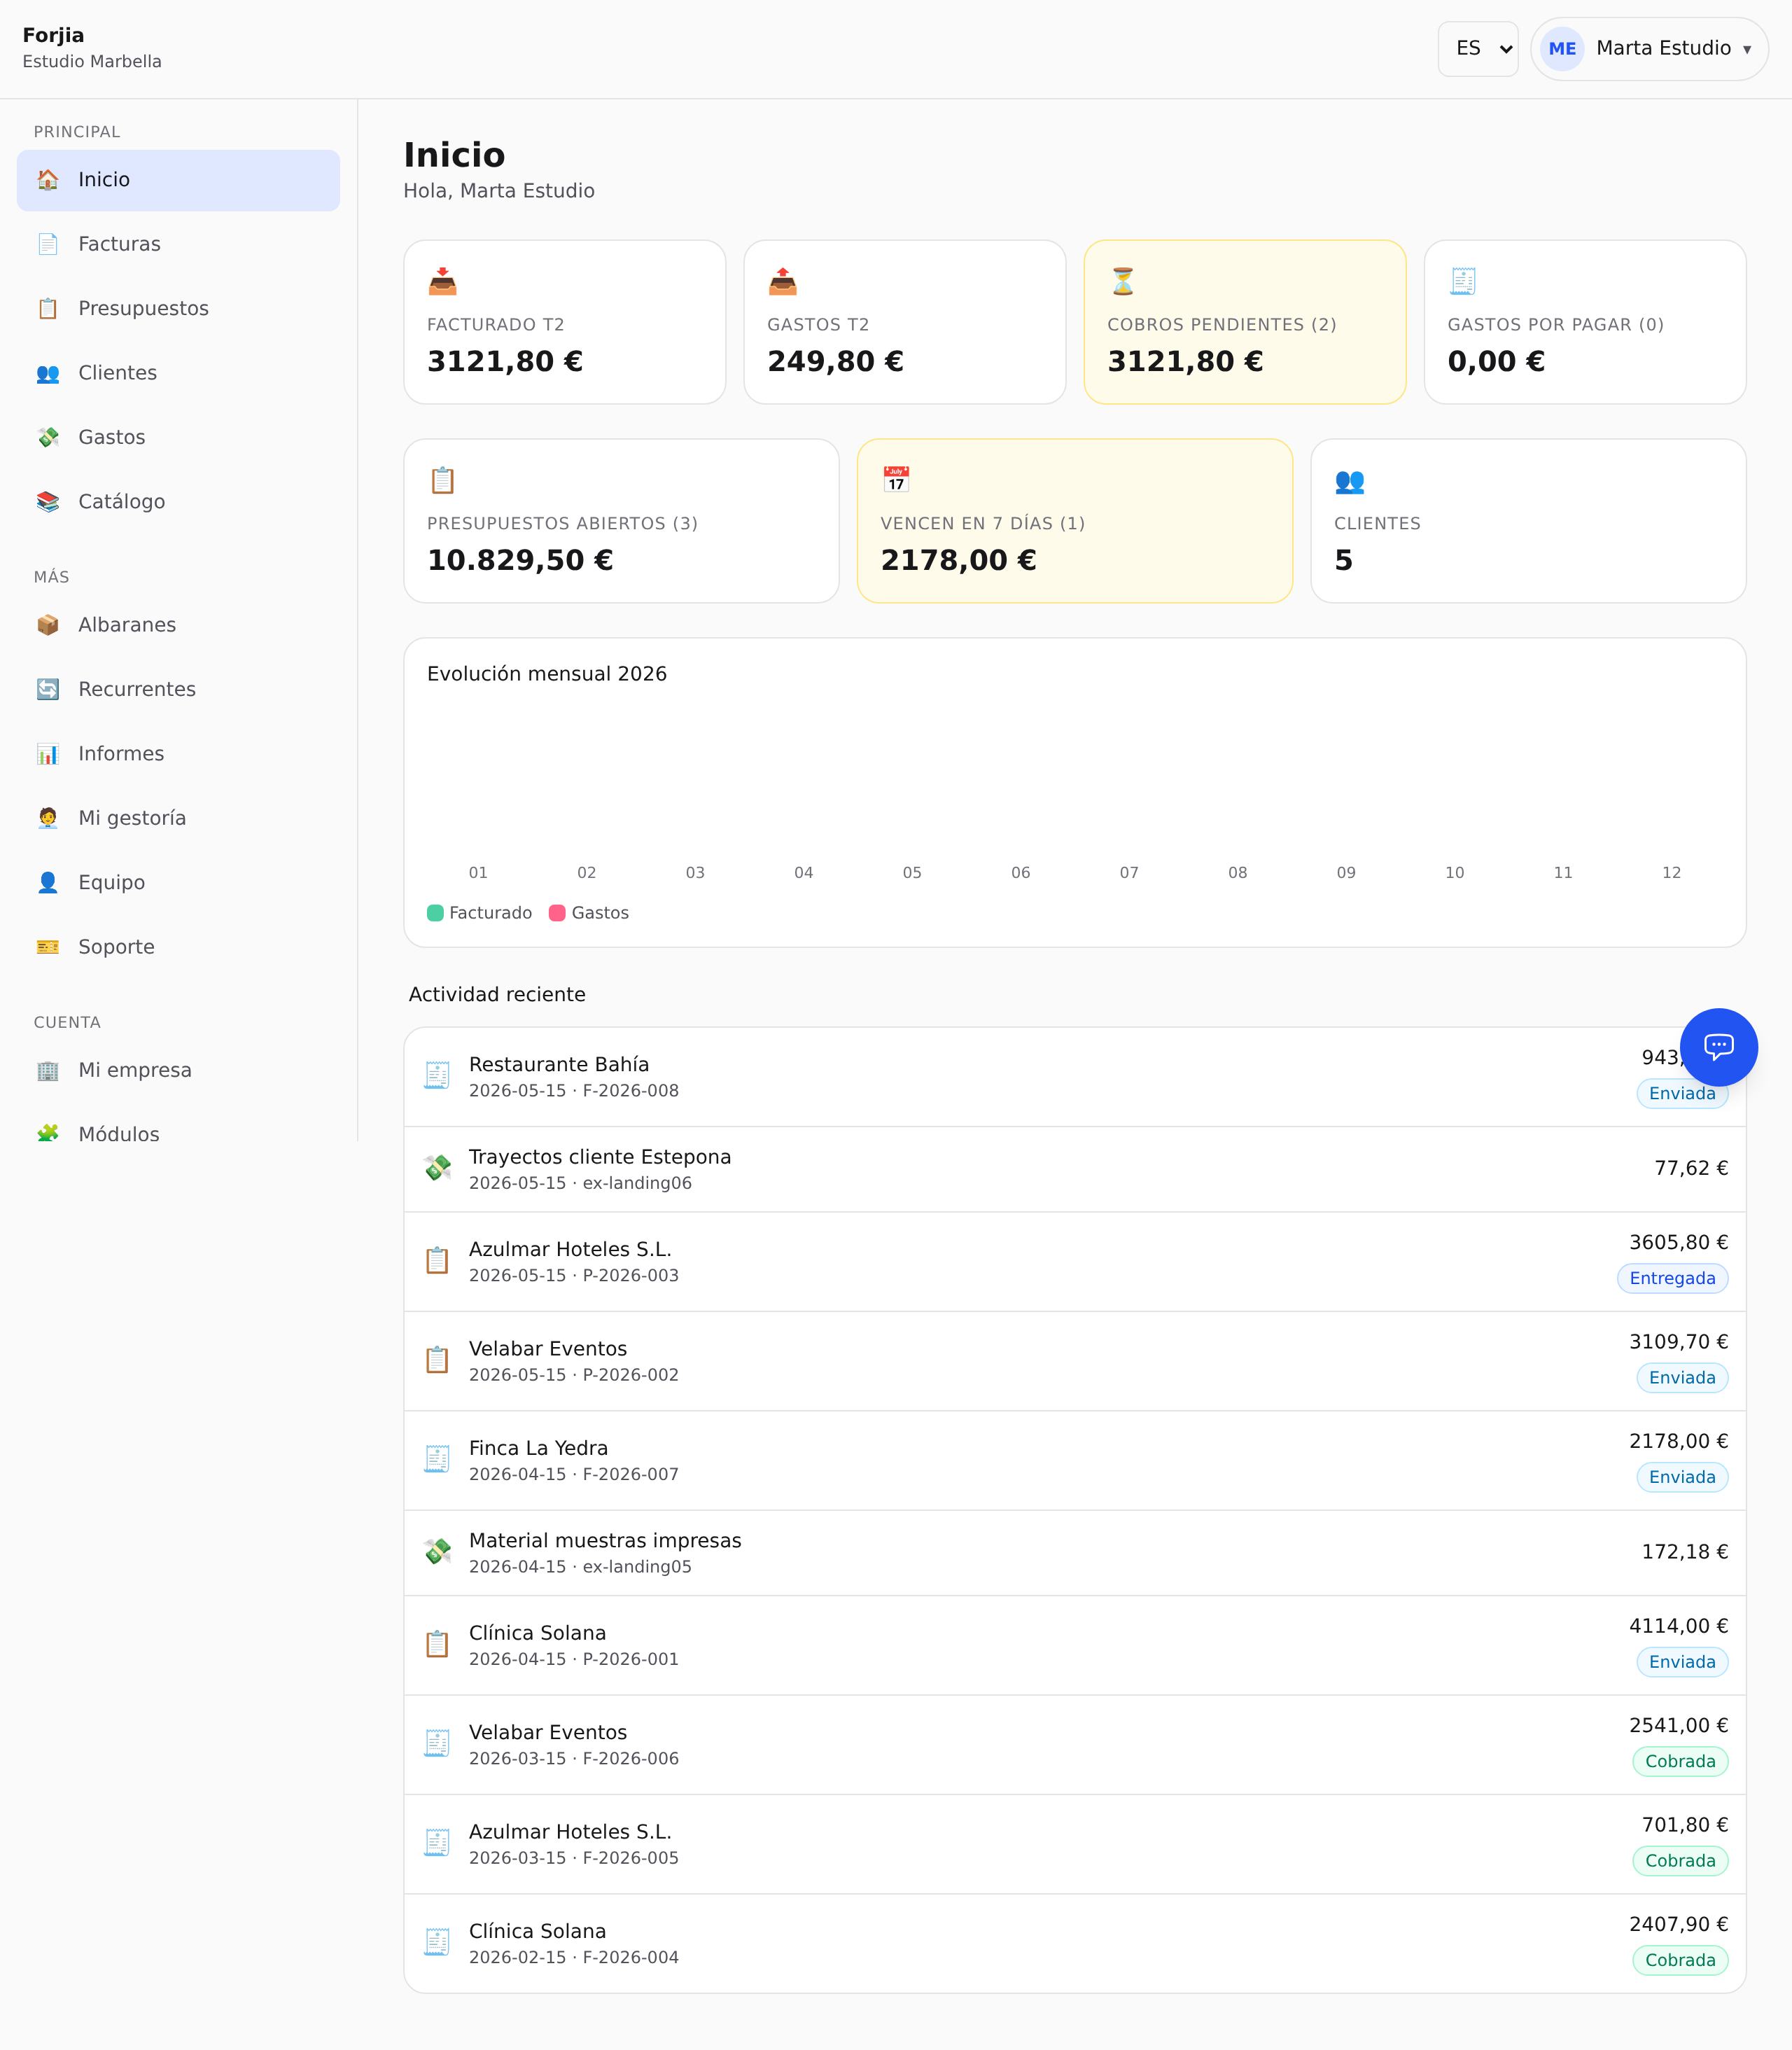
Task: Click the 701,80 € amount
Action: coord(1684,1825)
